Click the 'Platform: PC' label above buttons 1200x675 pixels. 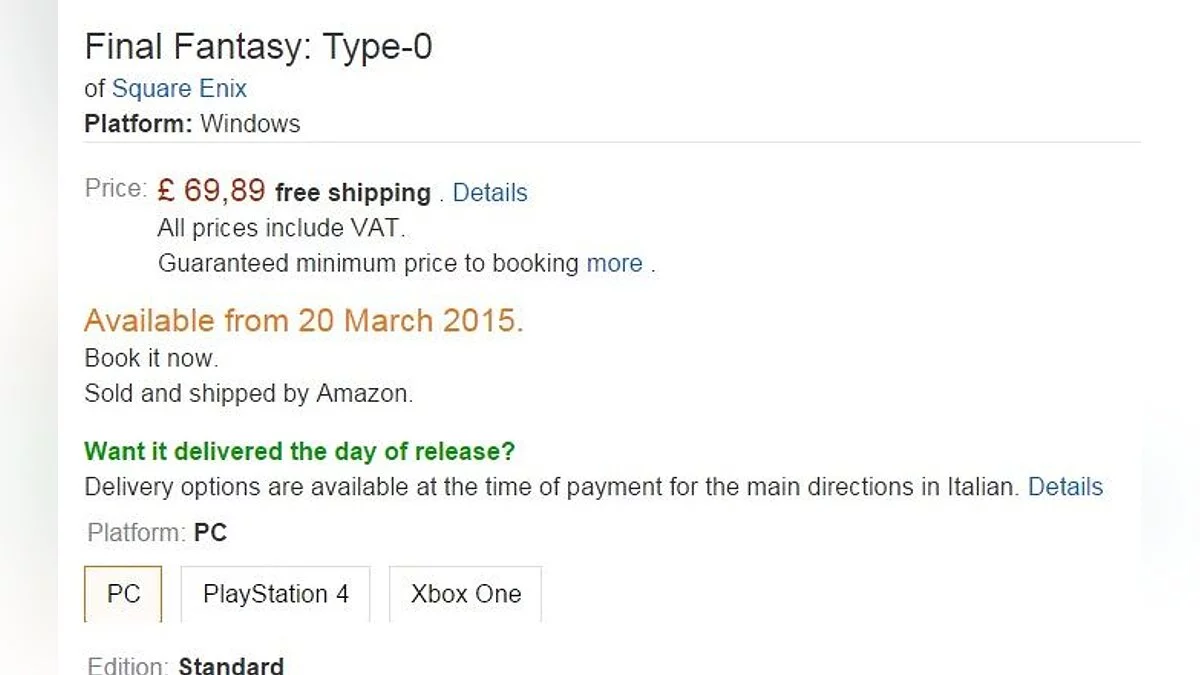pos(157,533)
